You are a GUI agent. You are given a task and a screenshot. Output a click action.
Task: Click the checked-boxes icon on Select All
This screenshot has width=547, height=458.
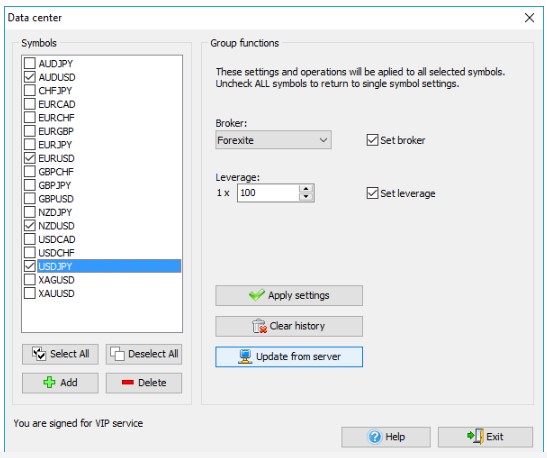[39, 353]
